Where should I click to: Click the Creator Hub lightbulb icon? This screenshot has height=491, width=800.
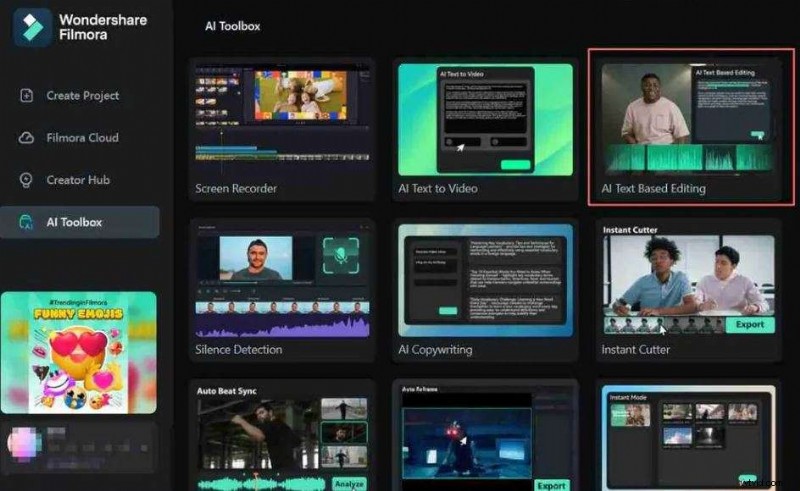click(x=27, y=180)
